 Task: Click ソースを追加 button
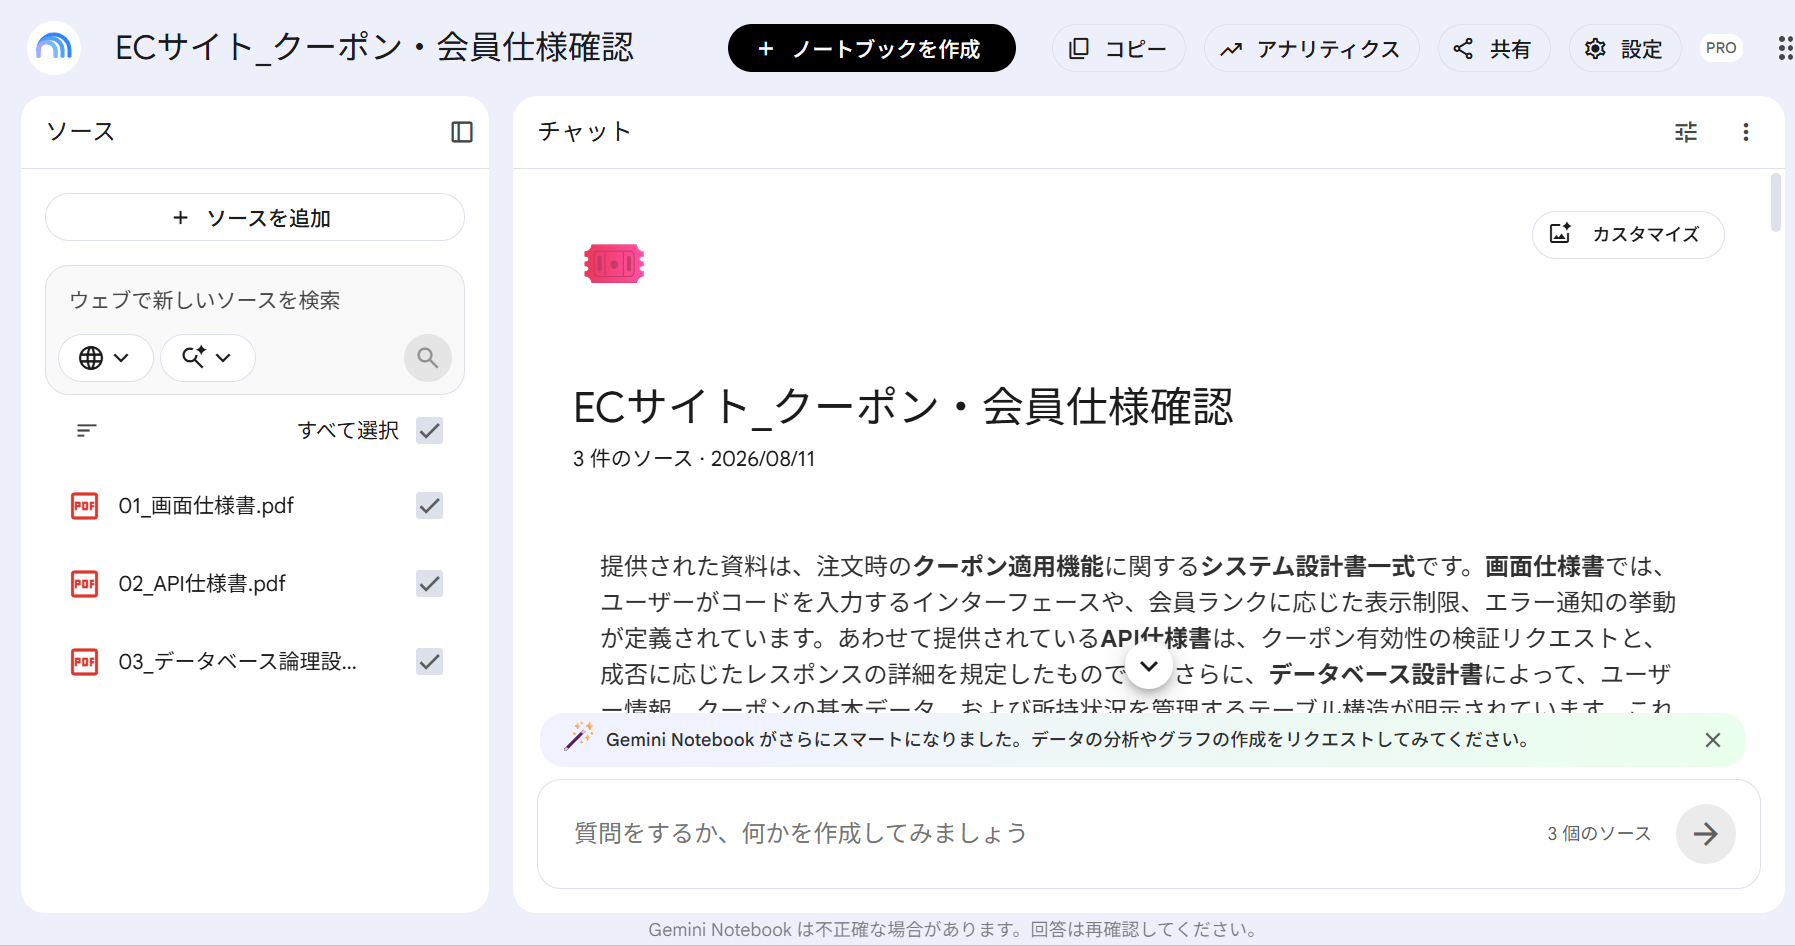point(255,217)
